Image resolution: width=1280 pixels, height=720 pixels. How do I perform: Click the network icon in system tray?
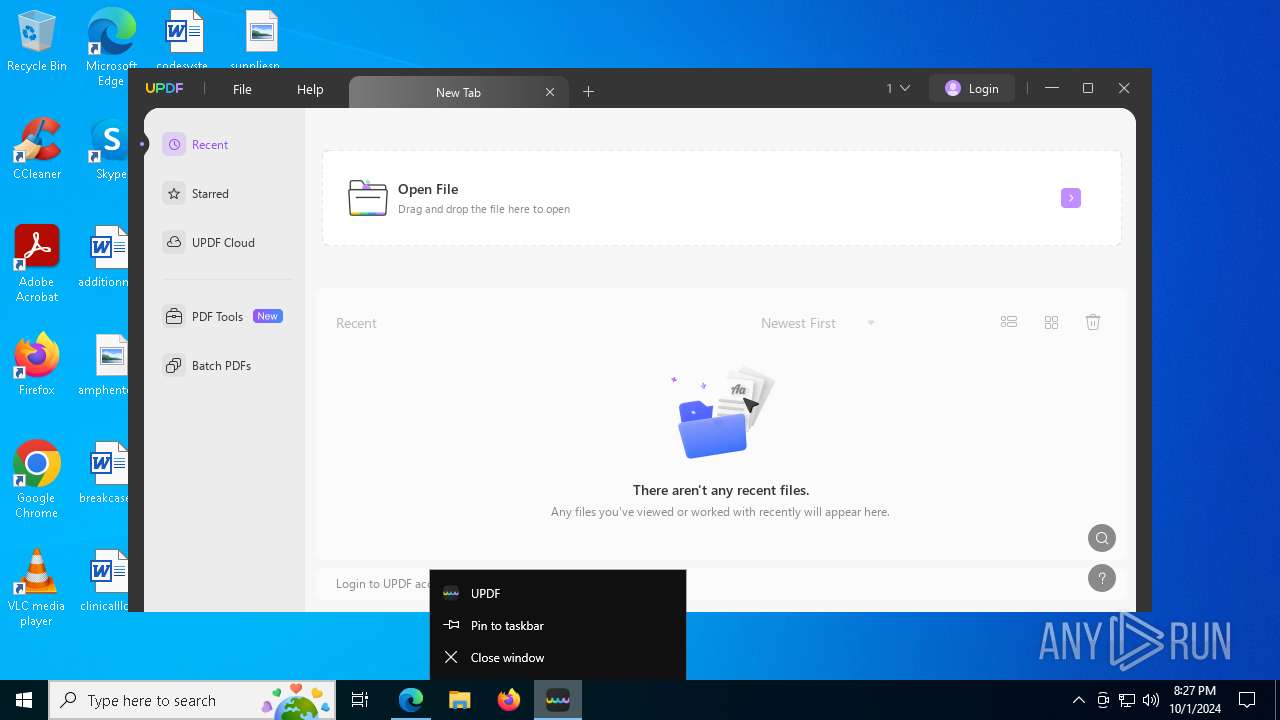(x=1126, y=700)
